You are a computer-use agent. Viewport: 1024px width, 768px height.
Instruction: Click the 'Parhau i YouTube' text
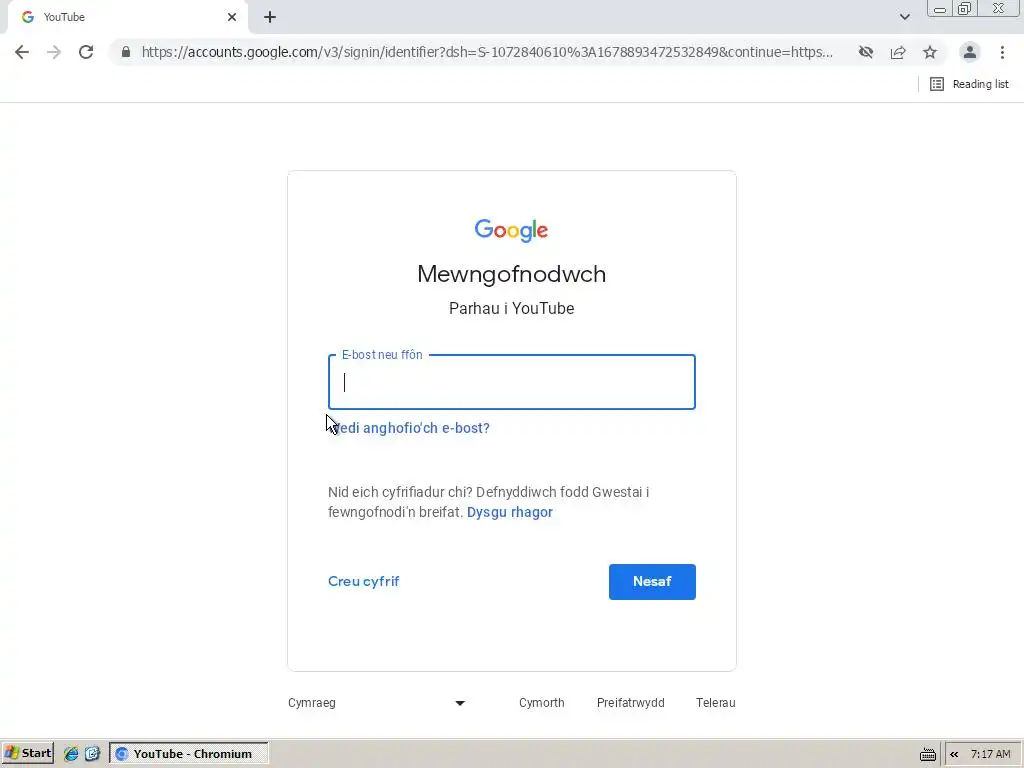511,308
